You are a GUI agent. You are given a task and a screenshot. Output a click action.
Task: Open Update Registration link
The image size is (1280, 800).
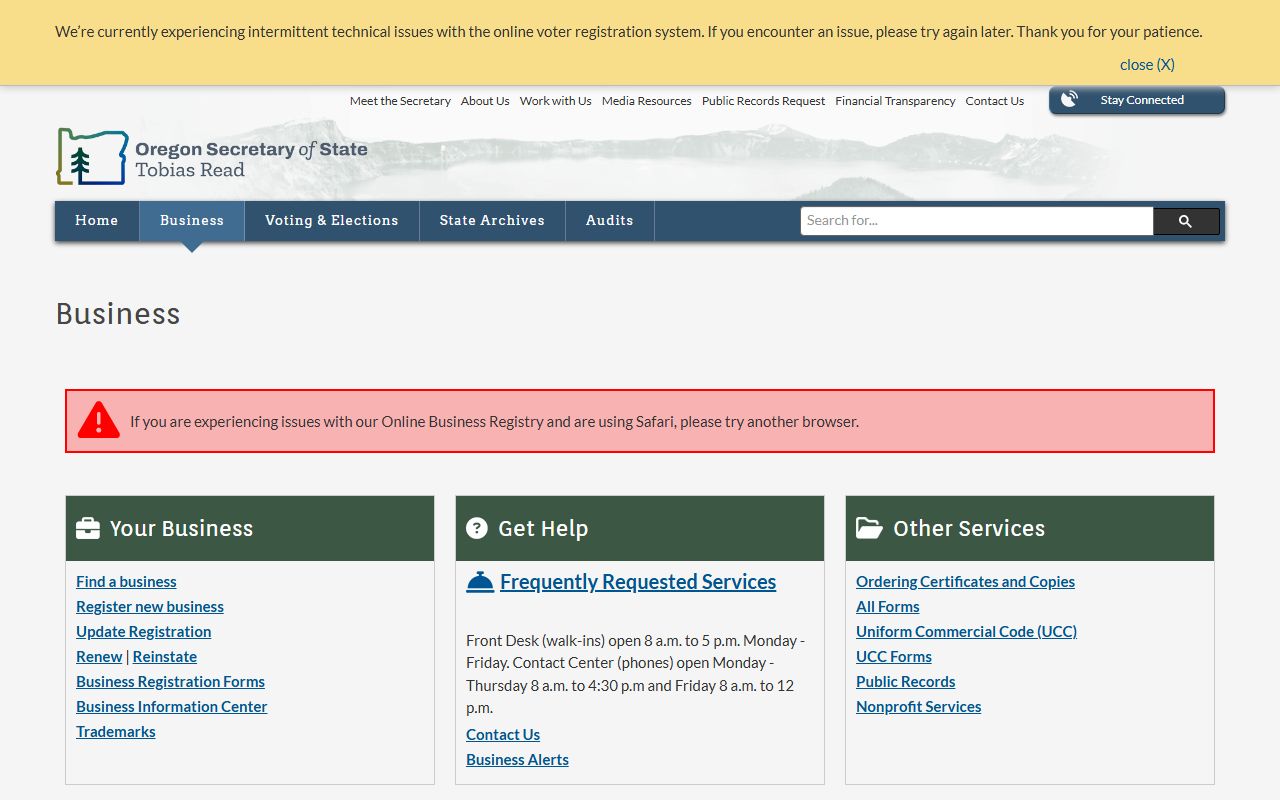(x=144, y=632)
